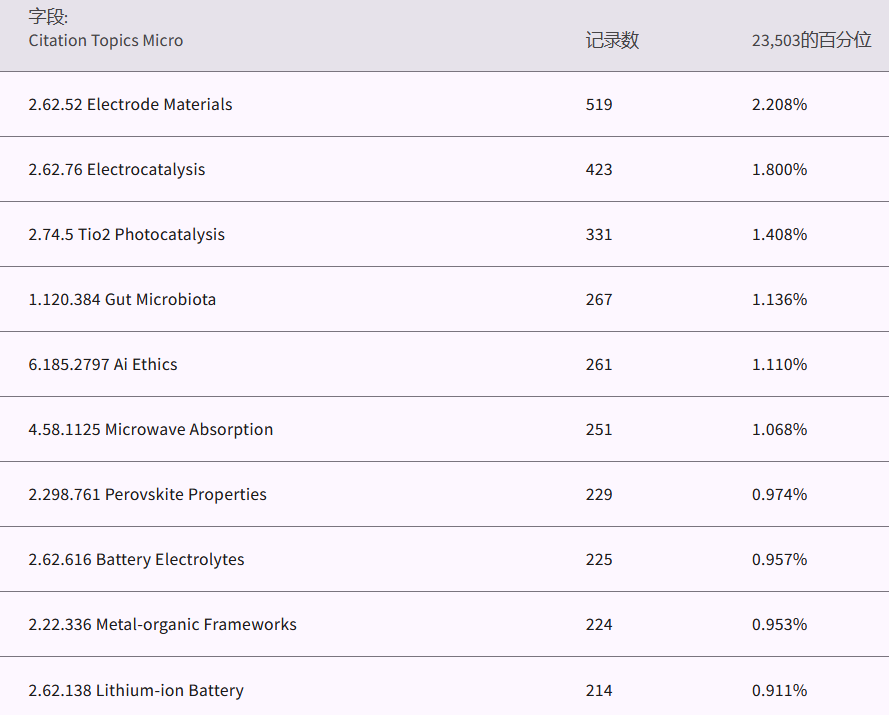The height and width of the screenshot is (715, 889).
Task: Click the 1.800% percentage value
Action: pos(779,170)
